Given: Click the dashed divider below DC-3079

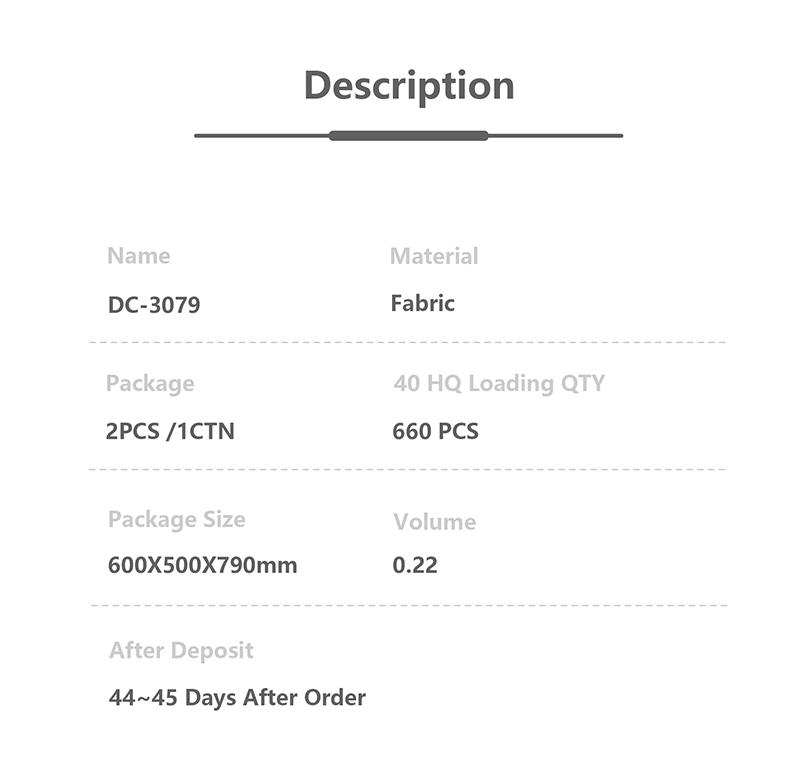Looking at the screenshot, I should 408,342.
